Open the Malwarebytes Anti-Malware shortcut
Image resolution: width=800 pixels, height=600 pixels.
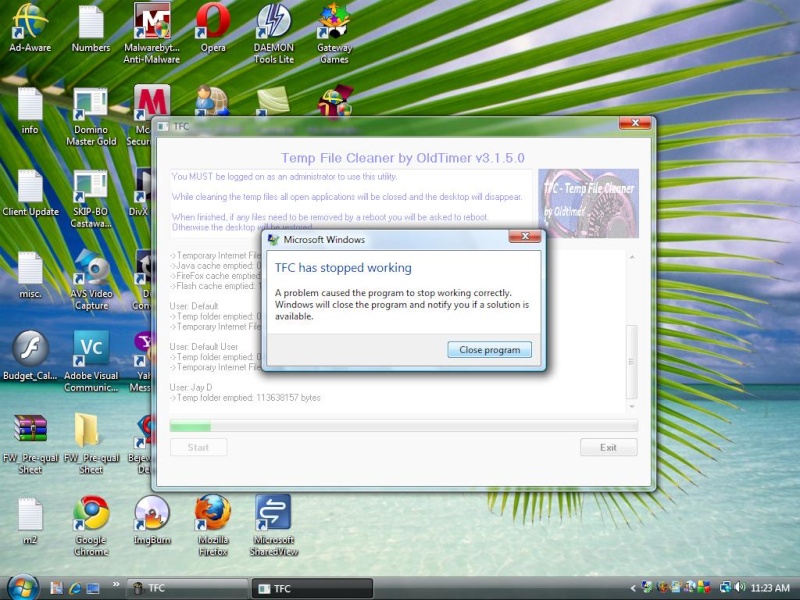pos(152,34)
